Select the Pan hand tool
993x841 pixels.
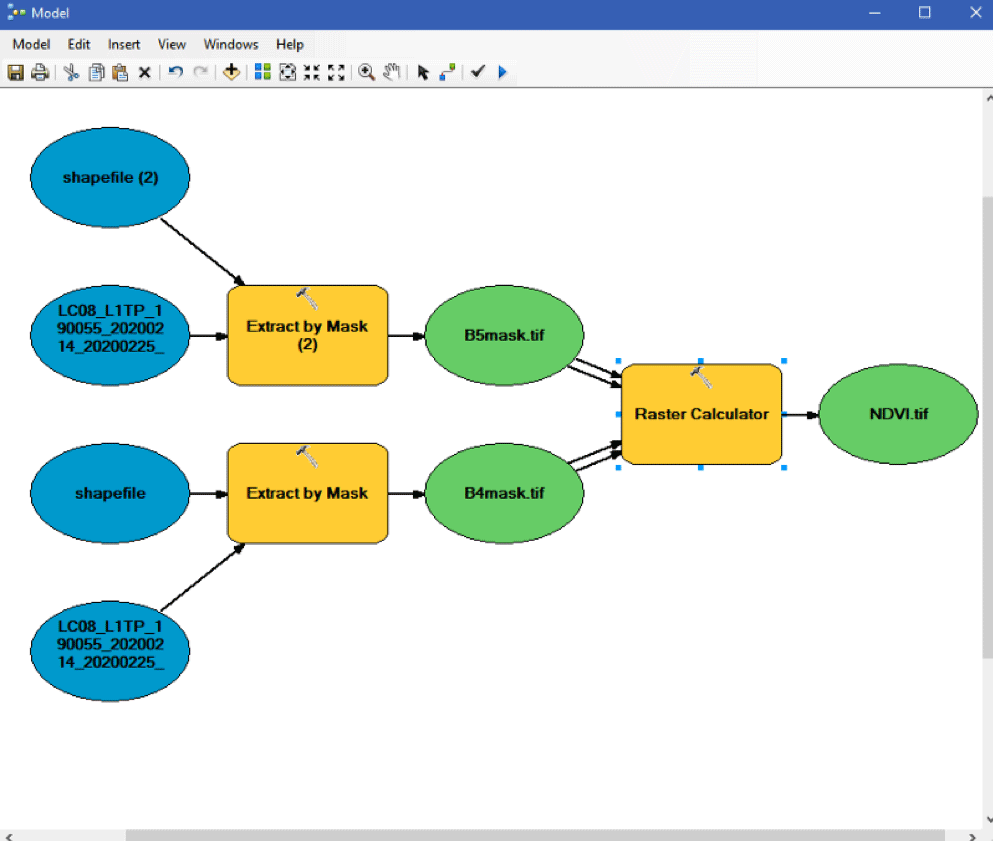(x=391, y=72)
